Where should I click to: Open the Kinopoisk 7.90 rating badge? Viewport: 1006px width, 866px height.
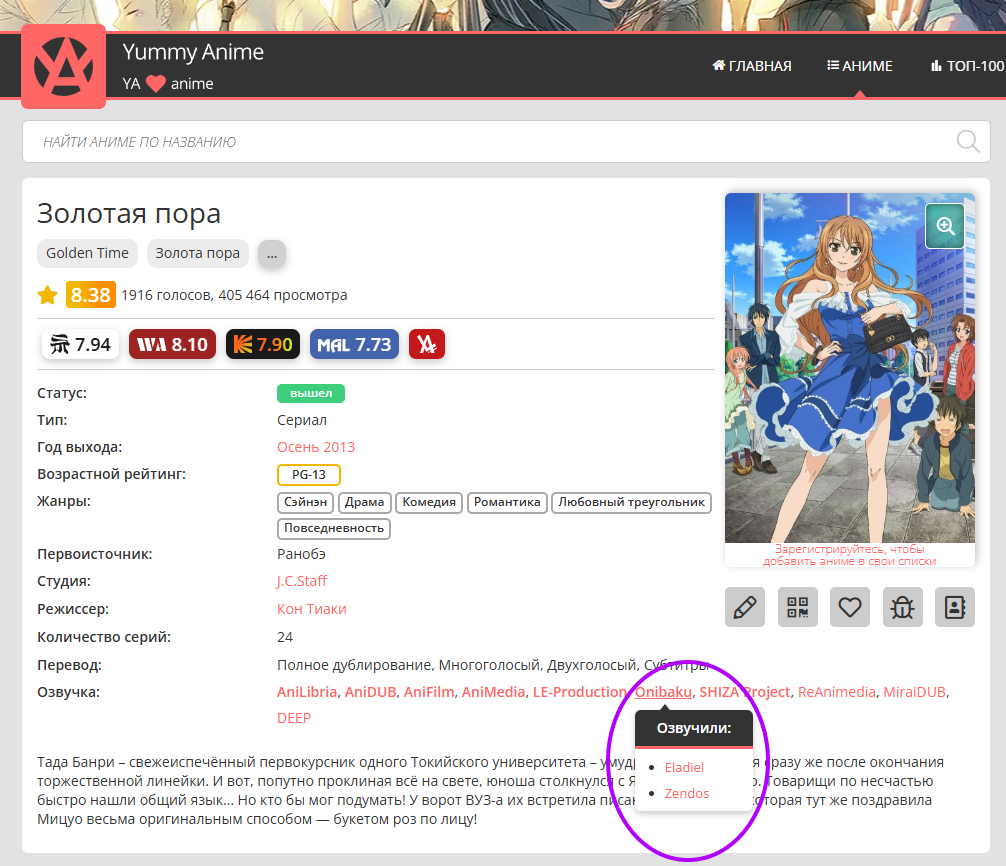click(263, 344)
